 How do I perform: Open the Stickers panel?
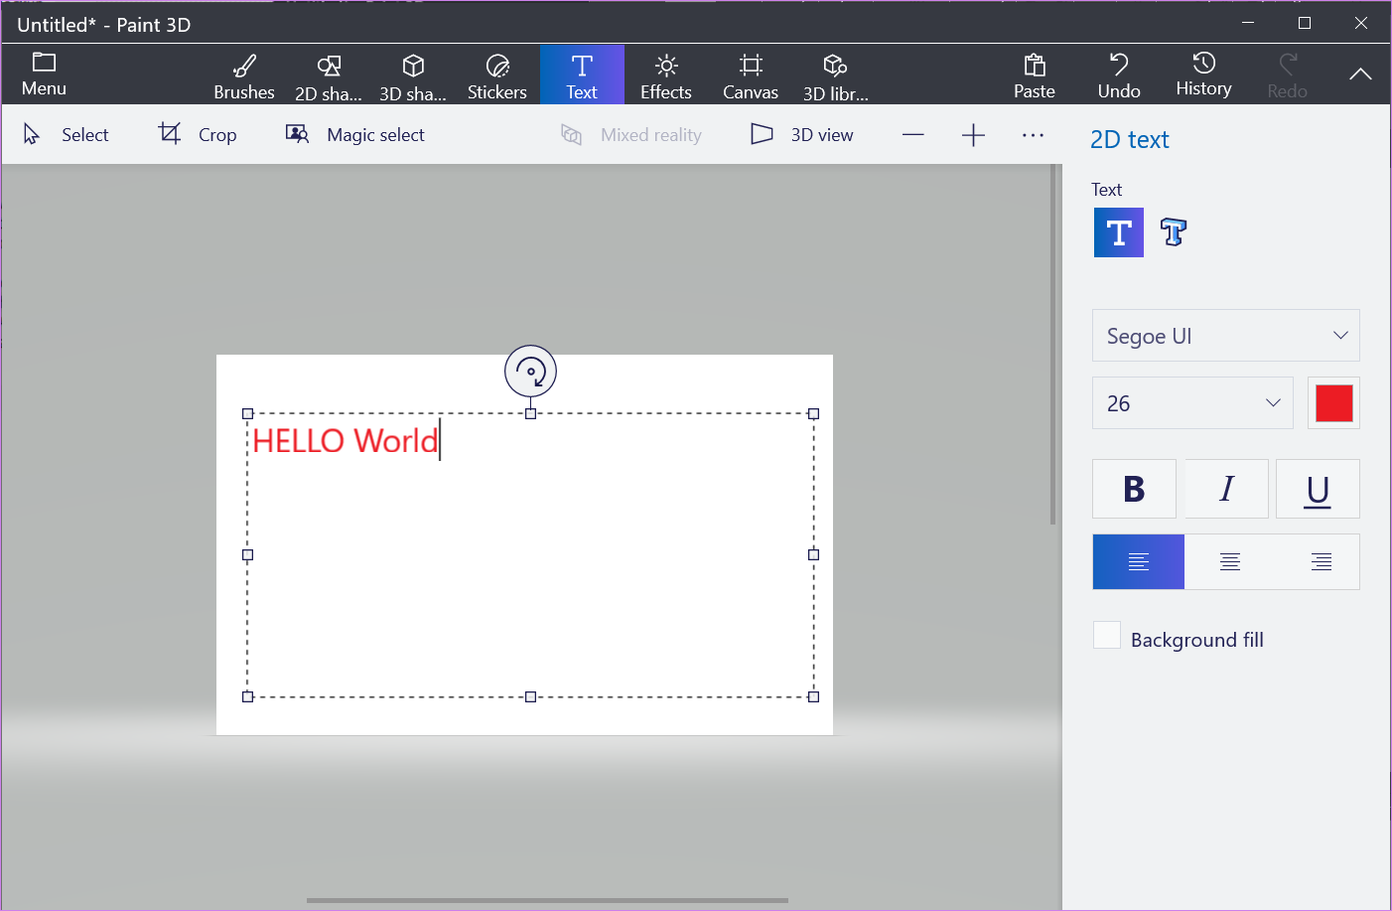(497, 74)
